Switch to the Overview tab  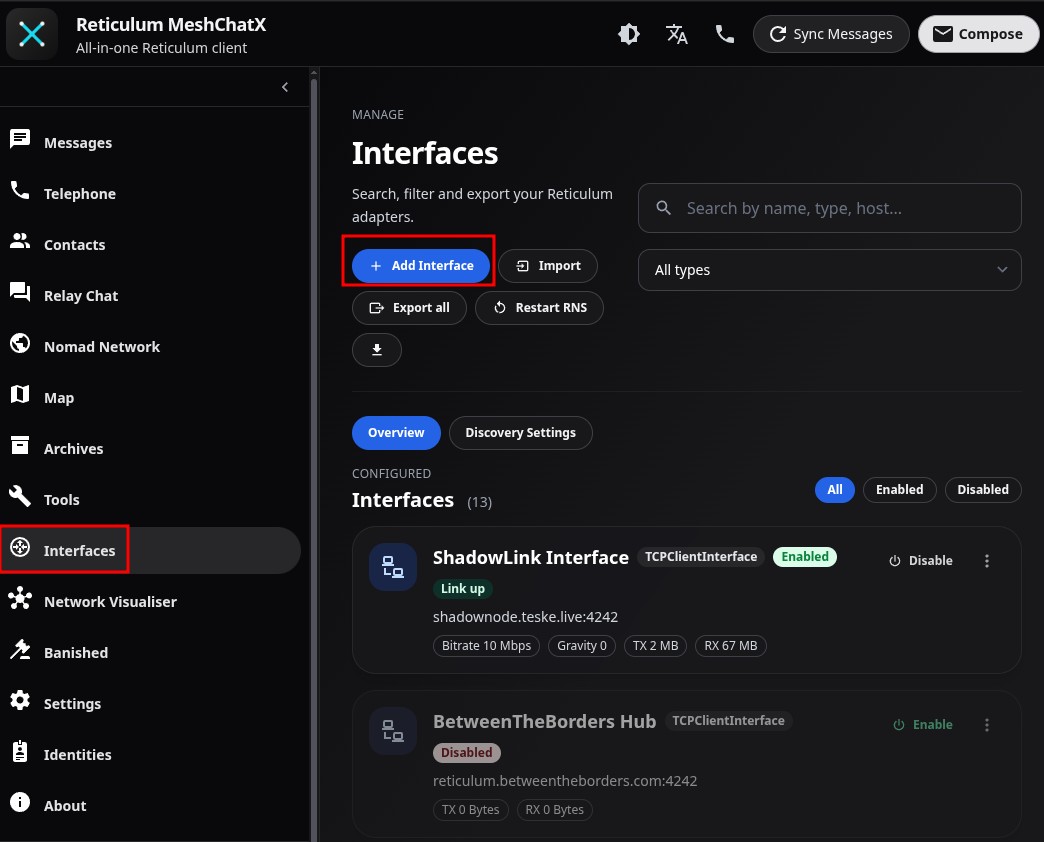[396, 433]
